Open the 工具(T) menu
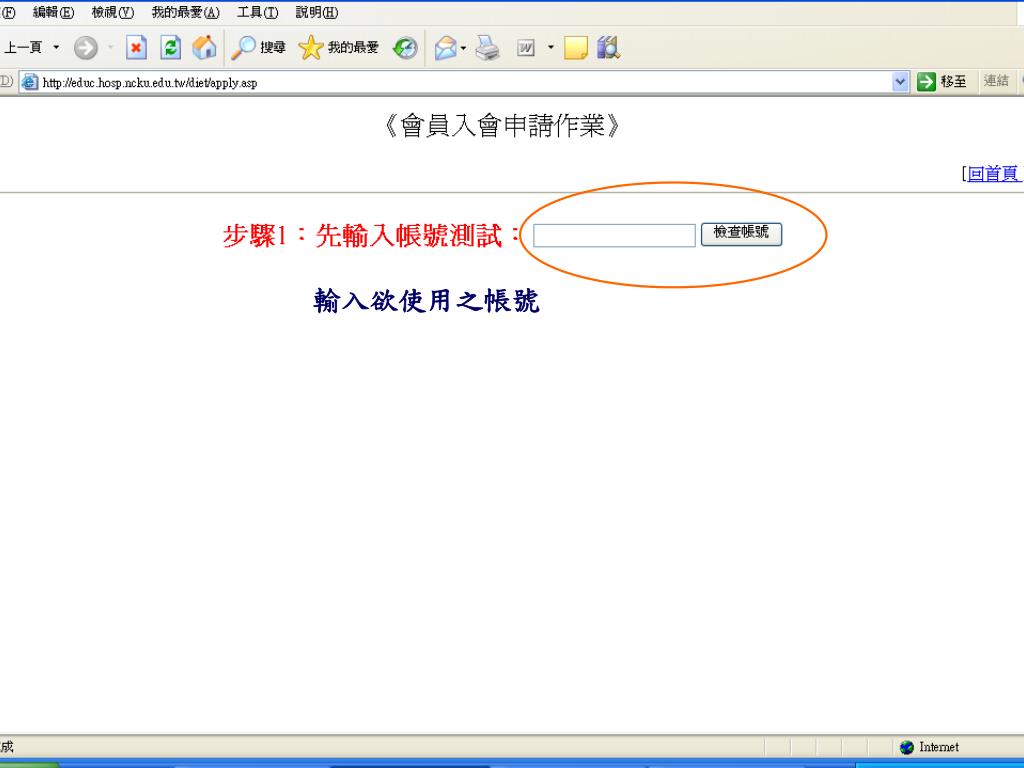 [257, 12]
